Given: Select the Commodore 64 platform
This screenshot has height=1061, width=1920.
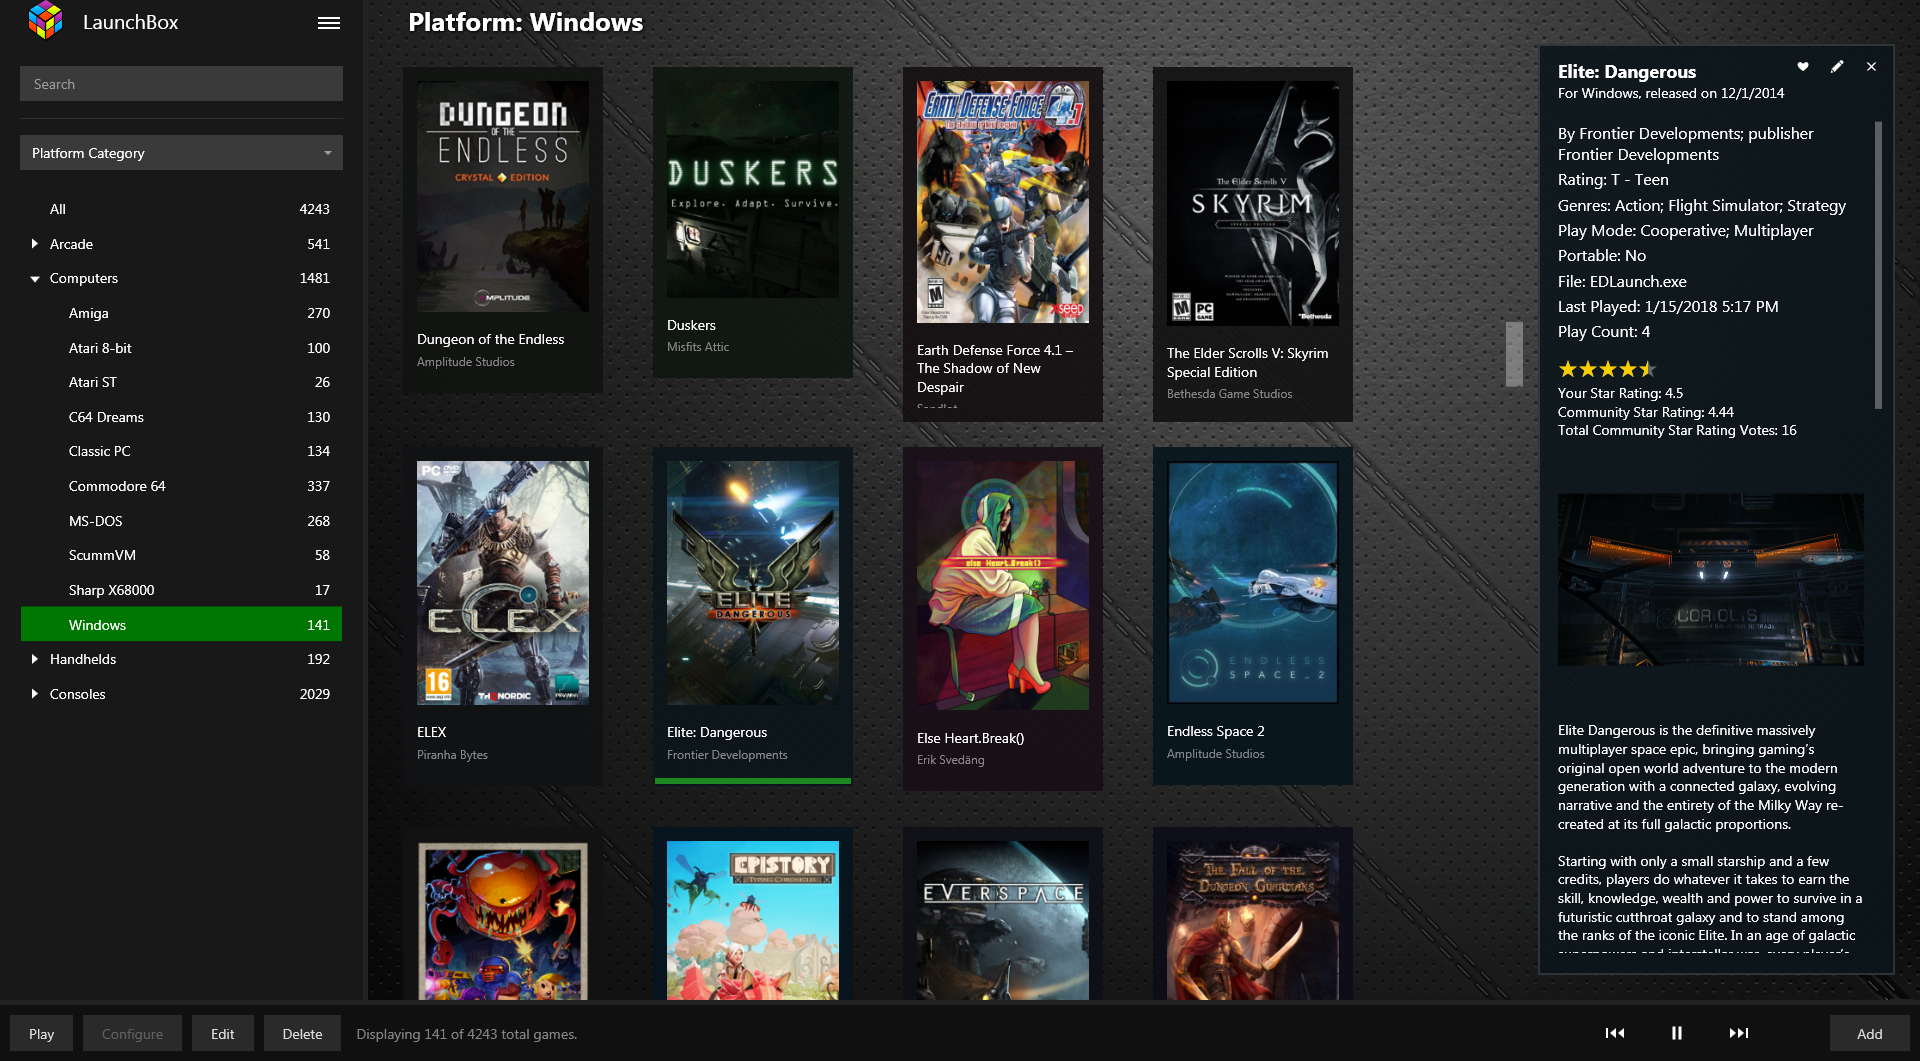Looking at the screenshot, I should 181,486.
